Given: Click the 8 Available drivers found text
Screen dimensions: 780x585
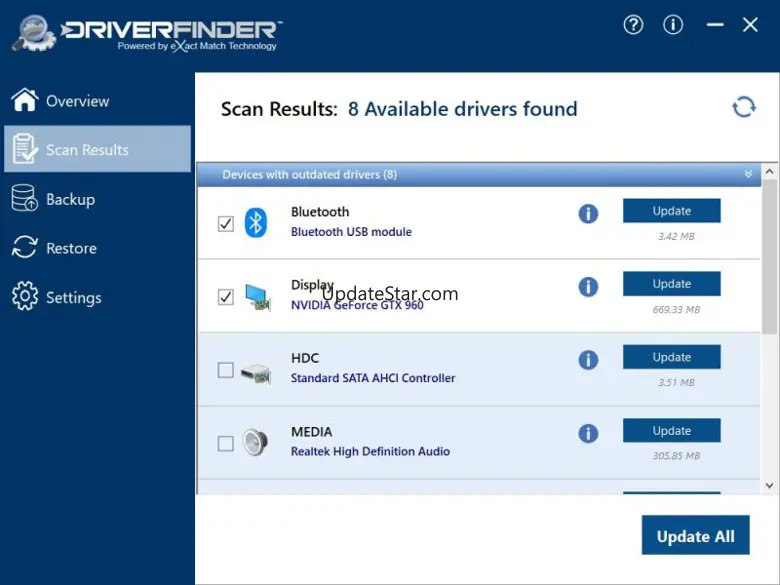Looking at the screenshot, I should (463, 109).
